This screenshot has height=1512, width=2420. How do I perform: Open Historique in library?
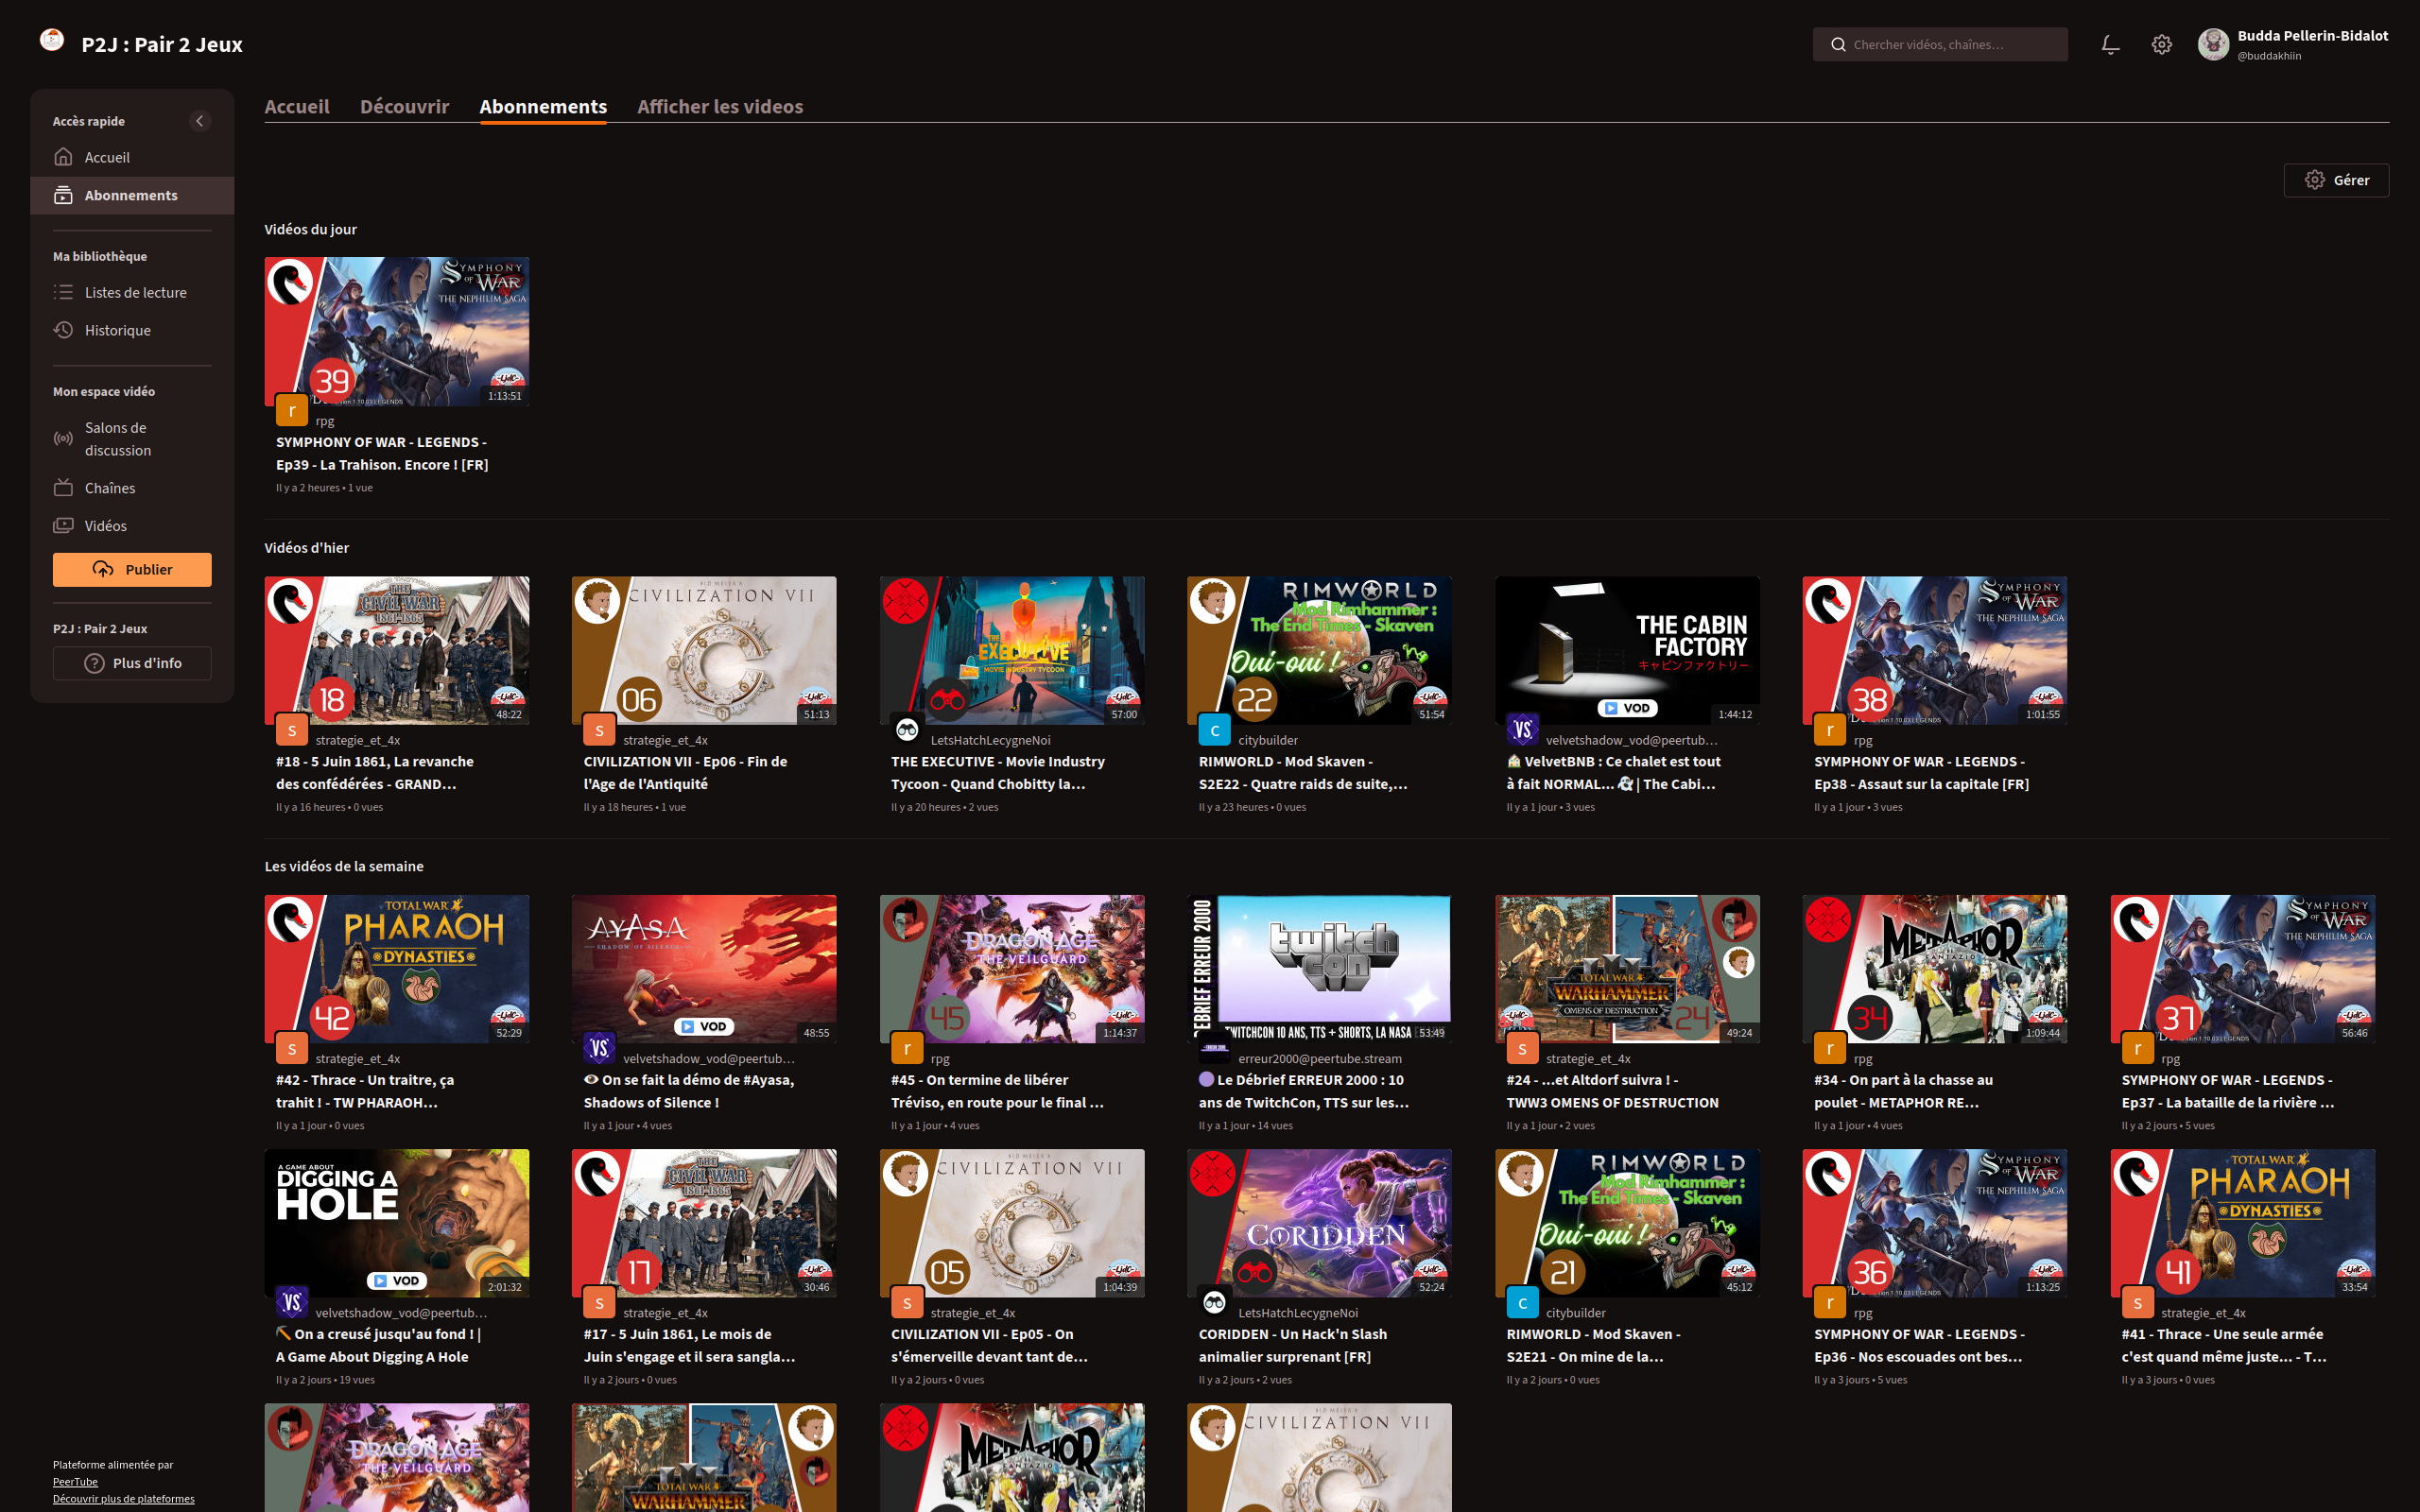pos(132,330)
